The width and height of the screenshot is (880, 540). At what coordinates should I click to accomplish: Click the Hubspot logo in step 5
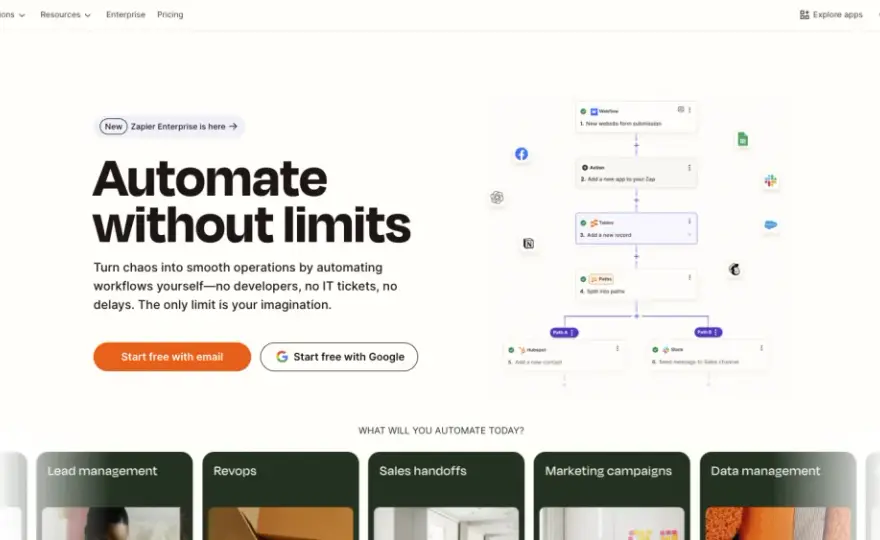point(522,350)
